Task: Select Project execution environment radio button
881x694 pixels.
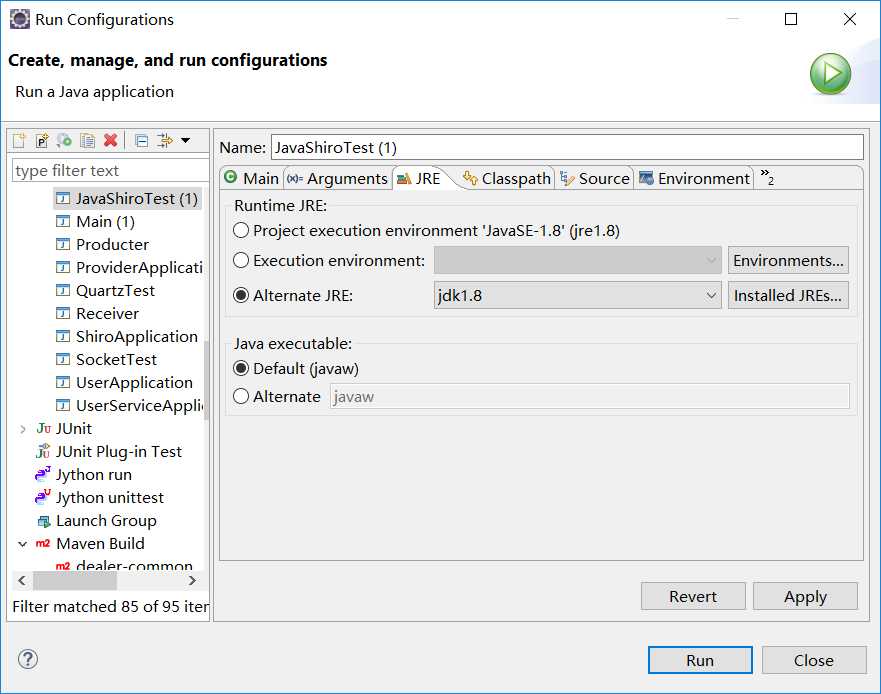Action: [240, 230]
